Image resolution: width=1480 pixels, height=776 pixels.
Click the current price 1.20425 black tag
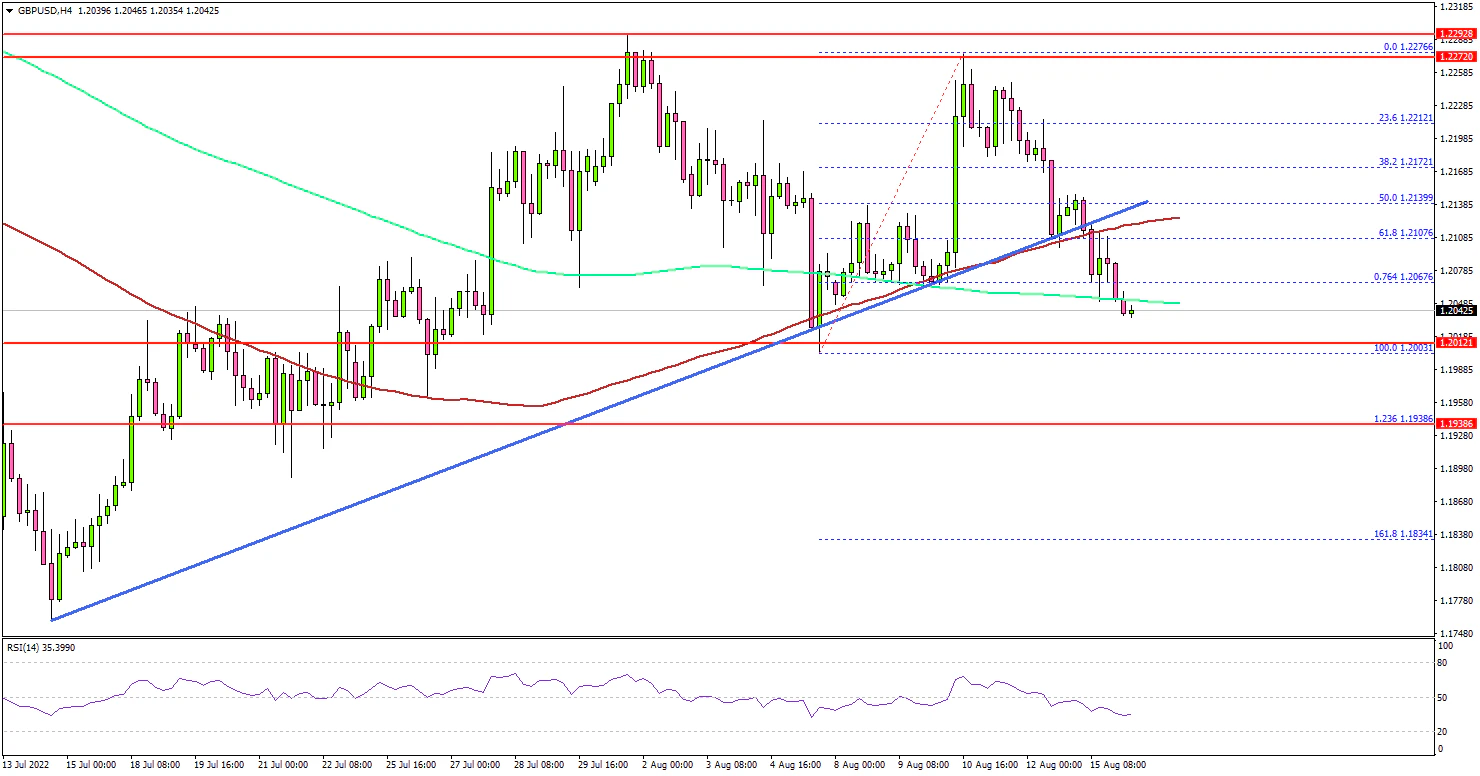[x=1457, y=310]
